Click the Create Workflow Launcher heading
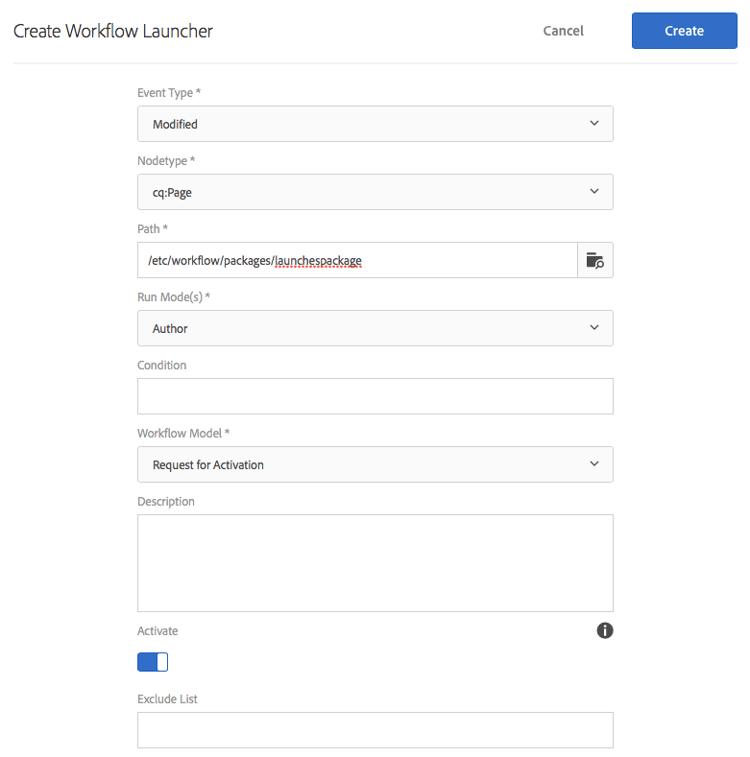 pos(113,31)
